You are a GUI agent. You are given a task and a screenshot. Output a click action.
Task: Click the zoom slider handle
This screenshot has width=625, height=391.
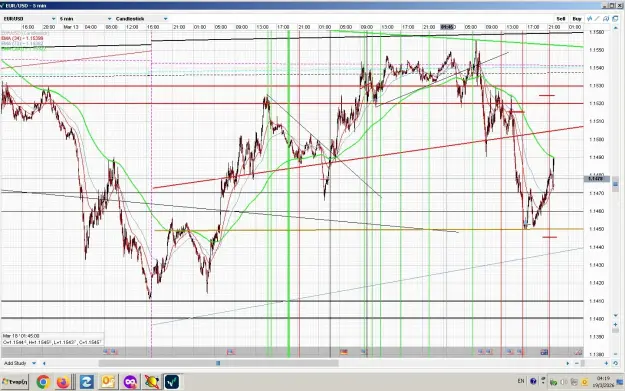[583, 363]
